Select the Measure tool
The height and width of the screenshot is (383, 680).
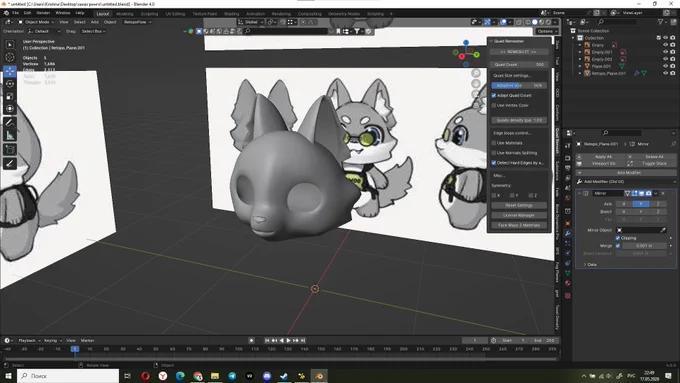click(x=10, y=135)
